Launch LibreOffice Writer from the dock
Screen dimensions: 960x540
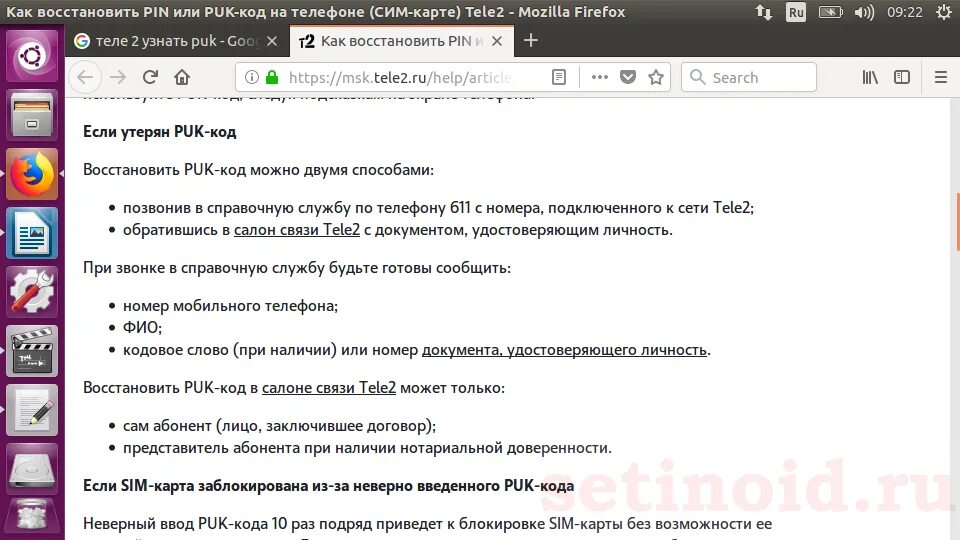pyautogui.click(x=32, y=233)
